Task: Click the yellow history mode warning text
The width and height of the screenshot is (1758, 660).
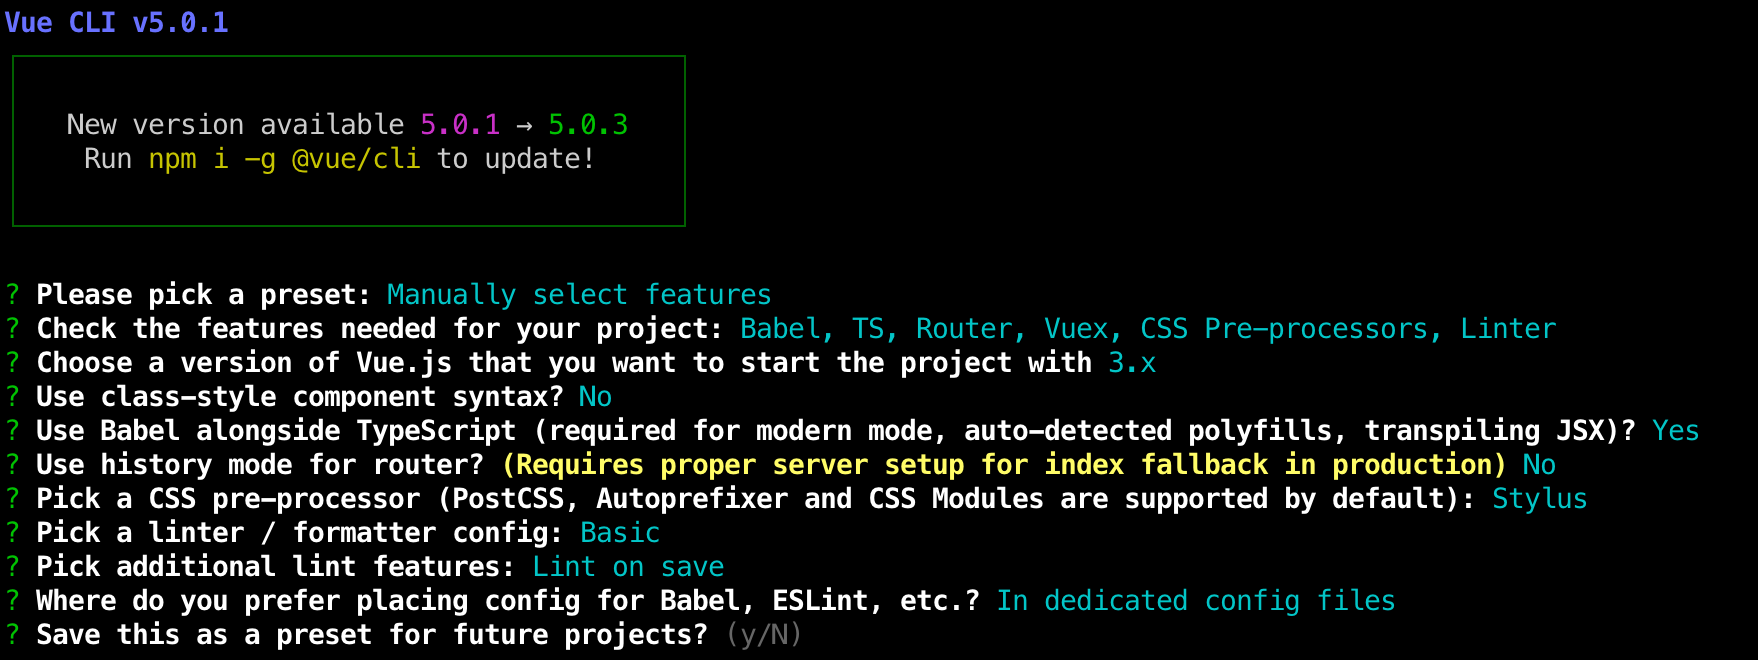Action: [1004, 465]
